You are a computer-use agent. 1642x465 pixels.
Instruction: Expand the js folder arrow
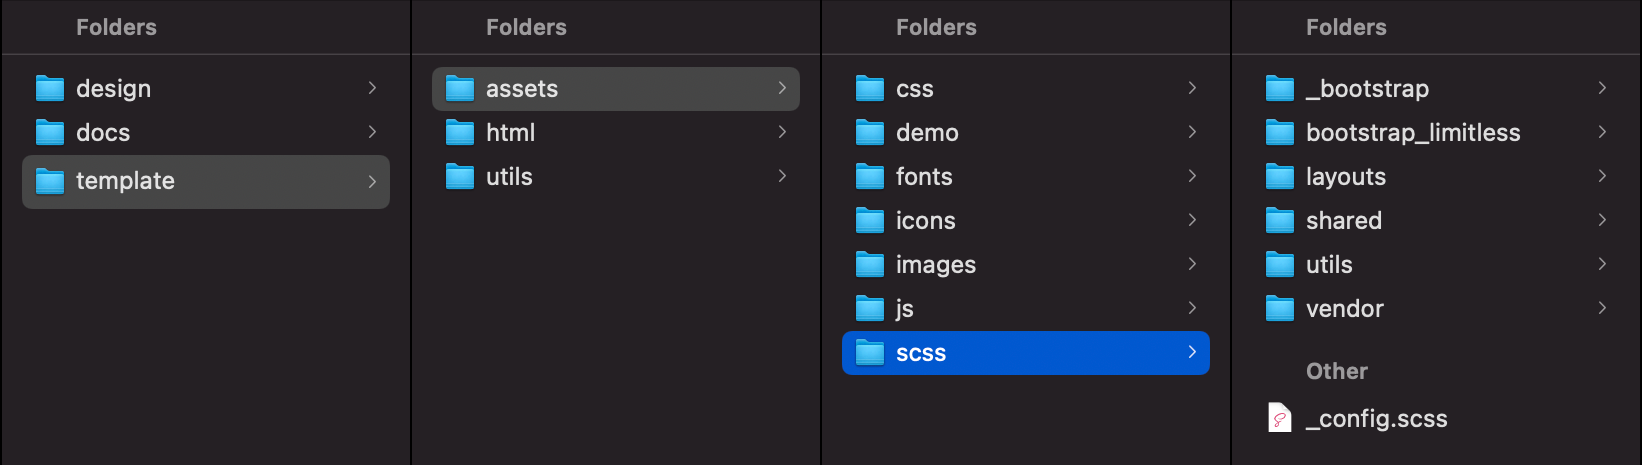(1192, 308)
